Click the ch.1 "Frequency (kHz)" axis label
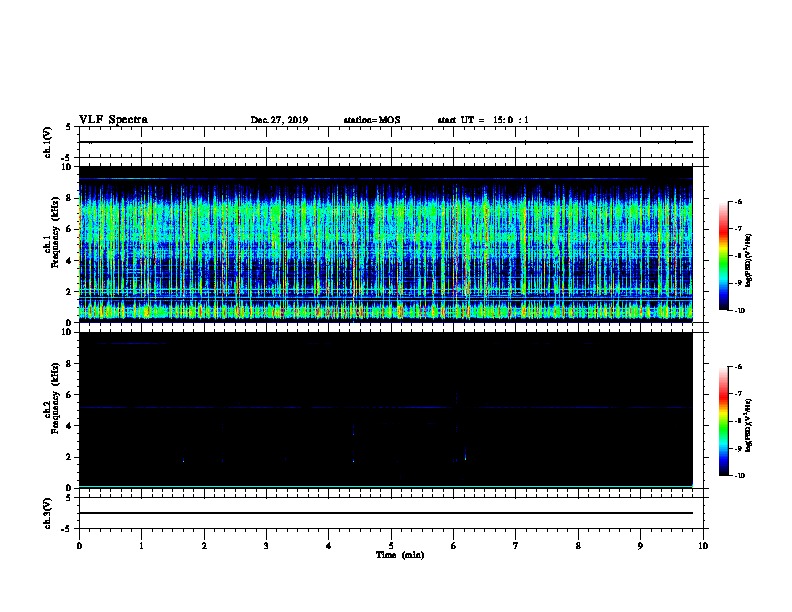This screenshot has width=792, height=612. [56, 232]
